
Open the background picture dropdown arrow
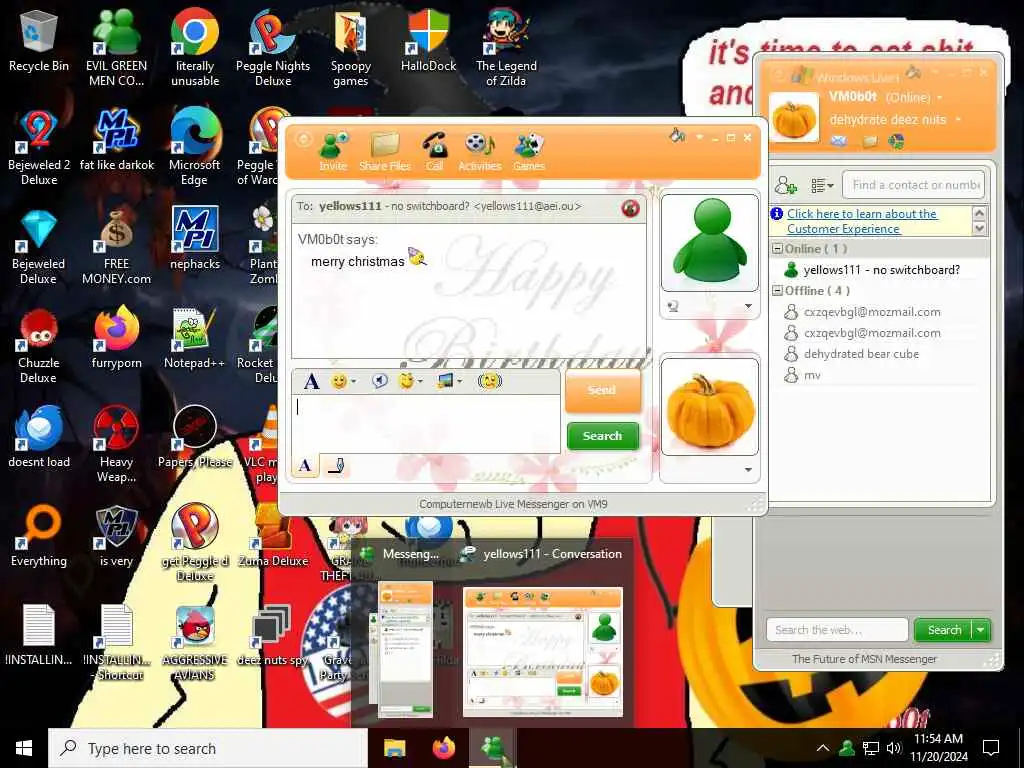[x=460, y=382]
